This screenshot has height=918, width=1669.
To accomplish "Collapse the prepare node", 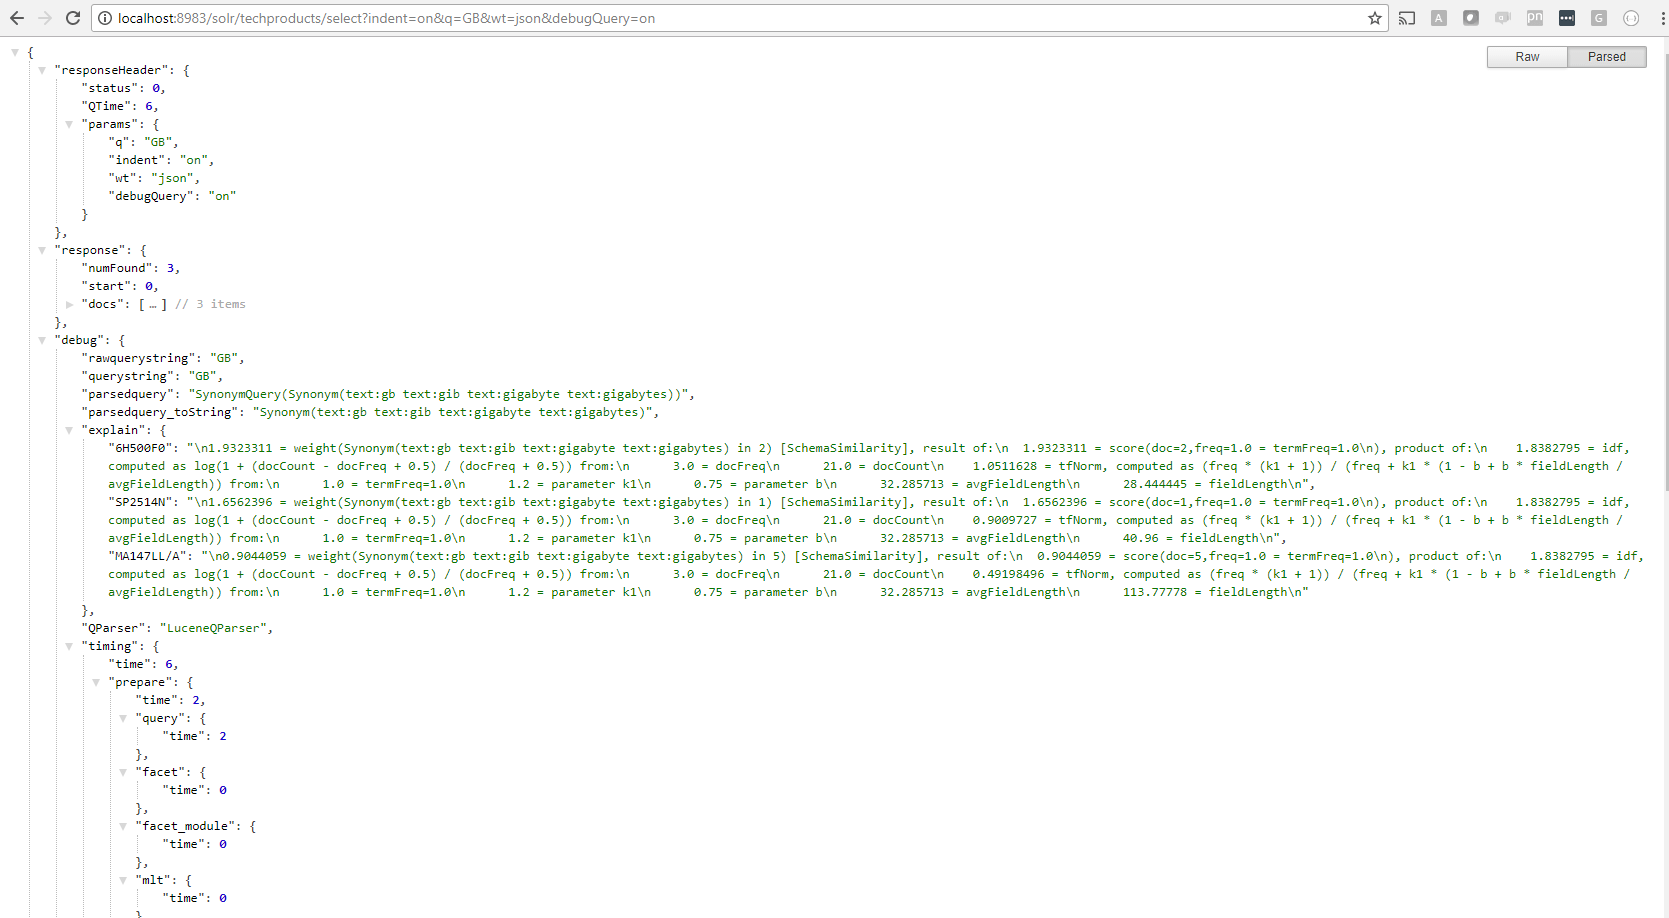I will tap(96, 682).
